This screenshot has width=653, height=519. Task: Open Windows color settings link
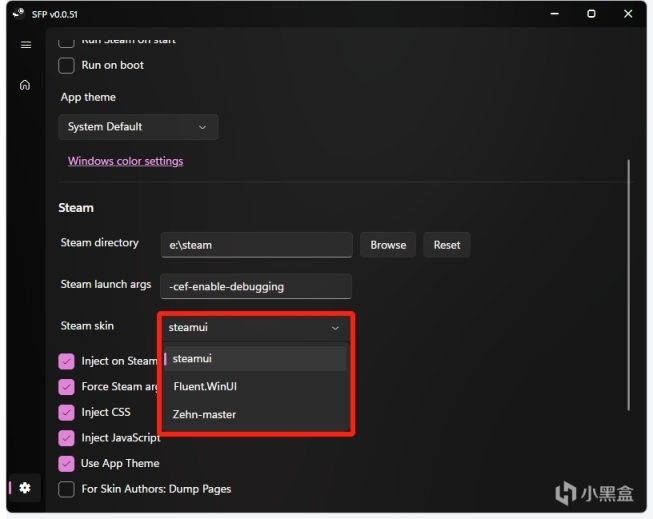click(x=125, y=161)
